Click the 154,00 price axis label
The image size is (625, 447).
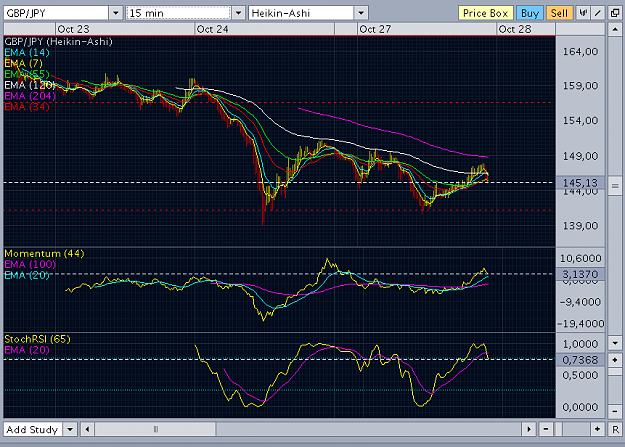tap(580, 120)
